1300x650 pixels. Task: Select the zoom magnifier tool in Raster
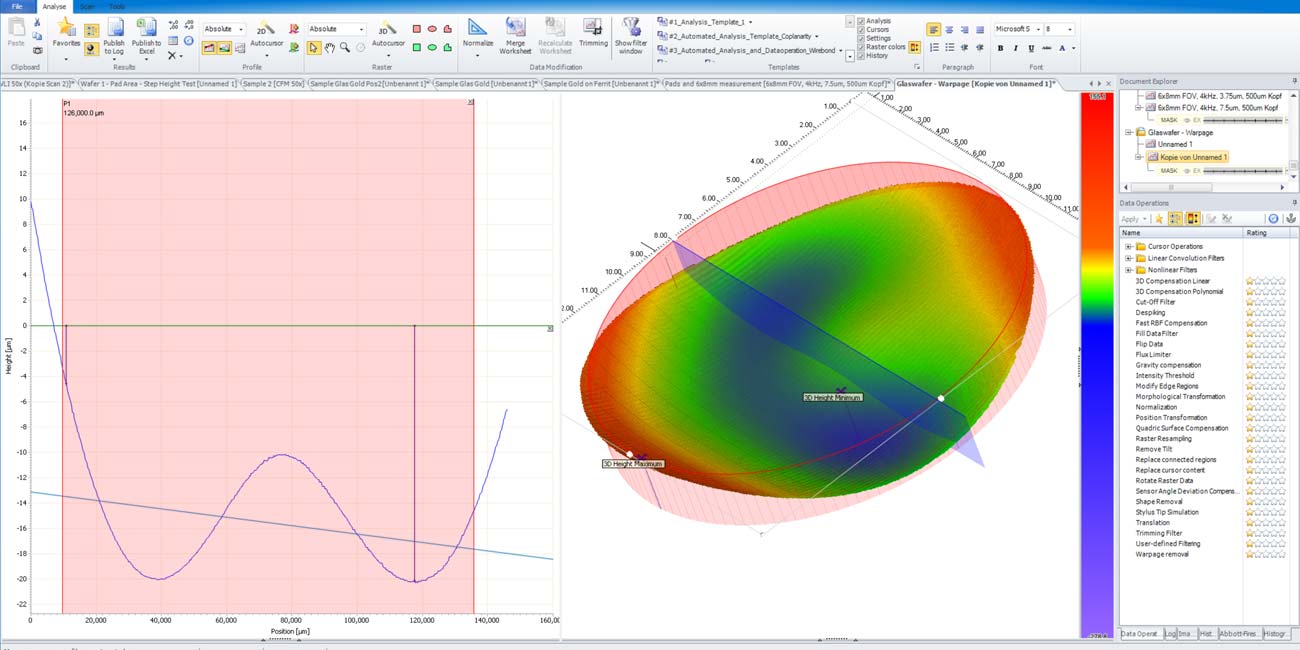345,47
